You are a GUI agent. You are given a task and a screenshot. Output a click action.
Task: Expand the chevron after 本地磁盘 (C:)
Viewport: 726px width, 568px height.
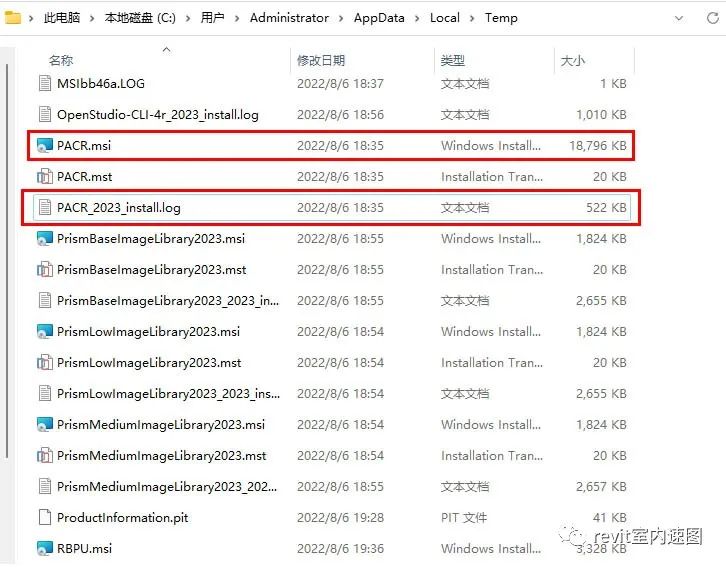click(x=188, y=19)
